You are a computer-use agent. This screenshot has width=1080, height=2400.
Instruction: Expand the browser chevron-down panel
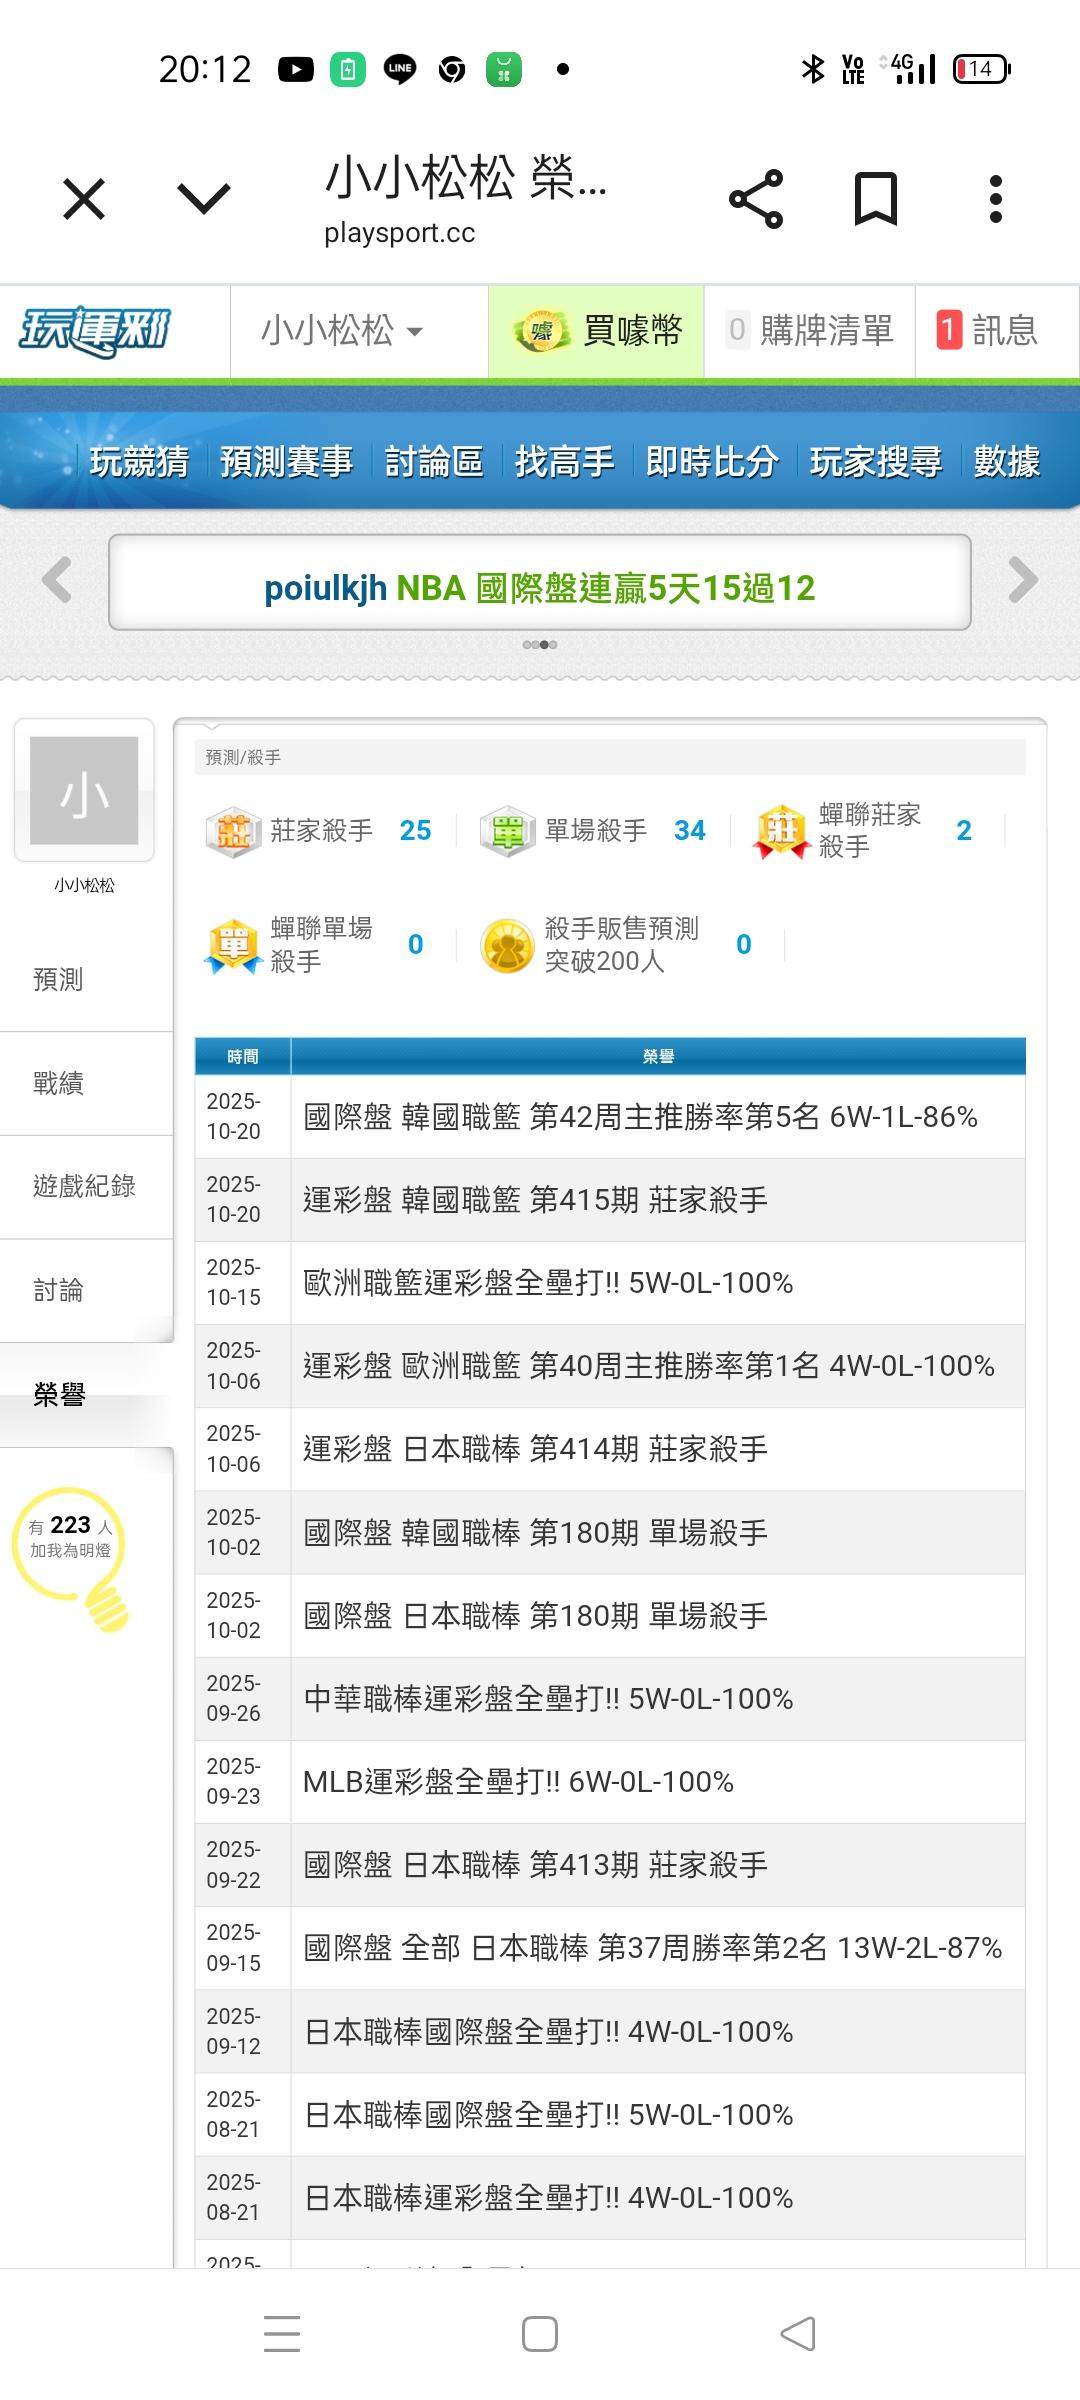tap(204, 199)
